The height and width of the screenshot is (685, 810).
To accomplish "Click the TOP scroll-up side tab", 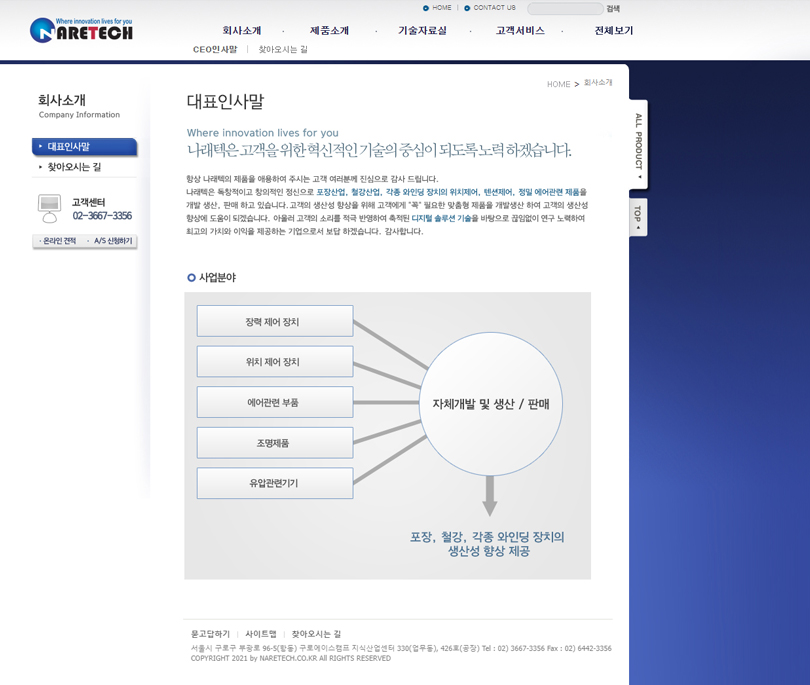I will tap(639, 217).
